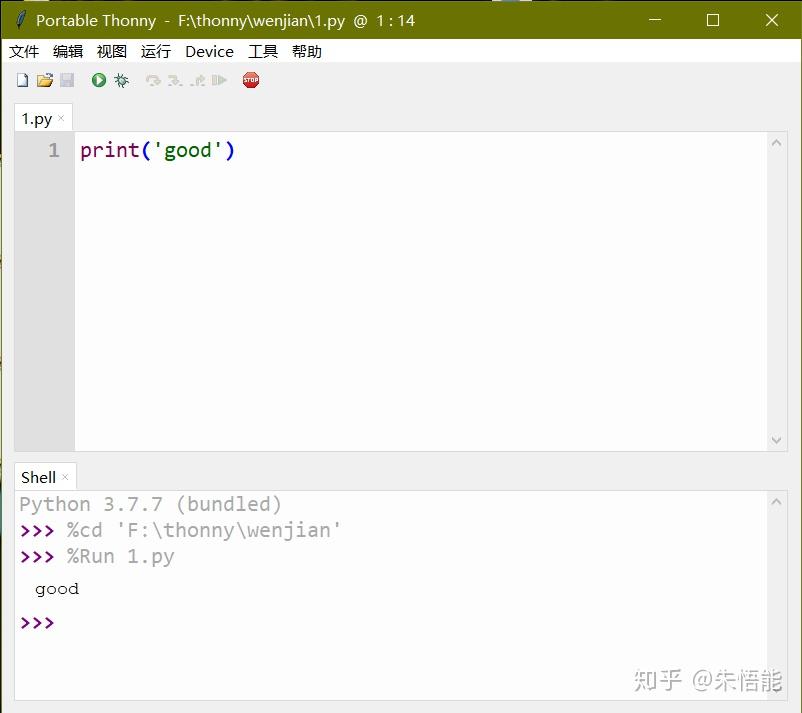Click the %cd 'F:\thonny\wenjian' Shell line
Image resolution: width=802 pixels, height=713 pixels.
[x=204, y=530]
